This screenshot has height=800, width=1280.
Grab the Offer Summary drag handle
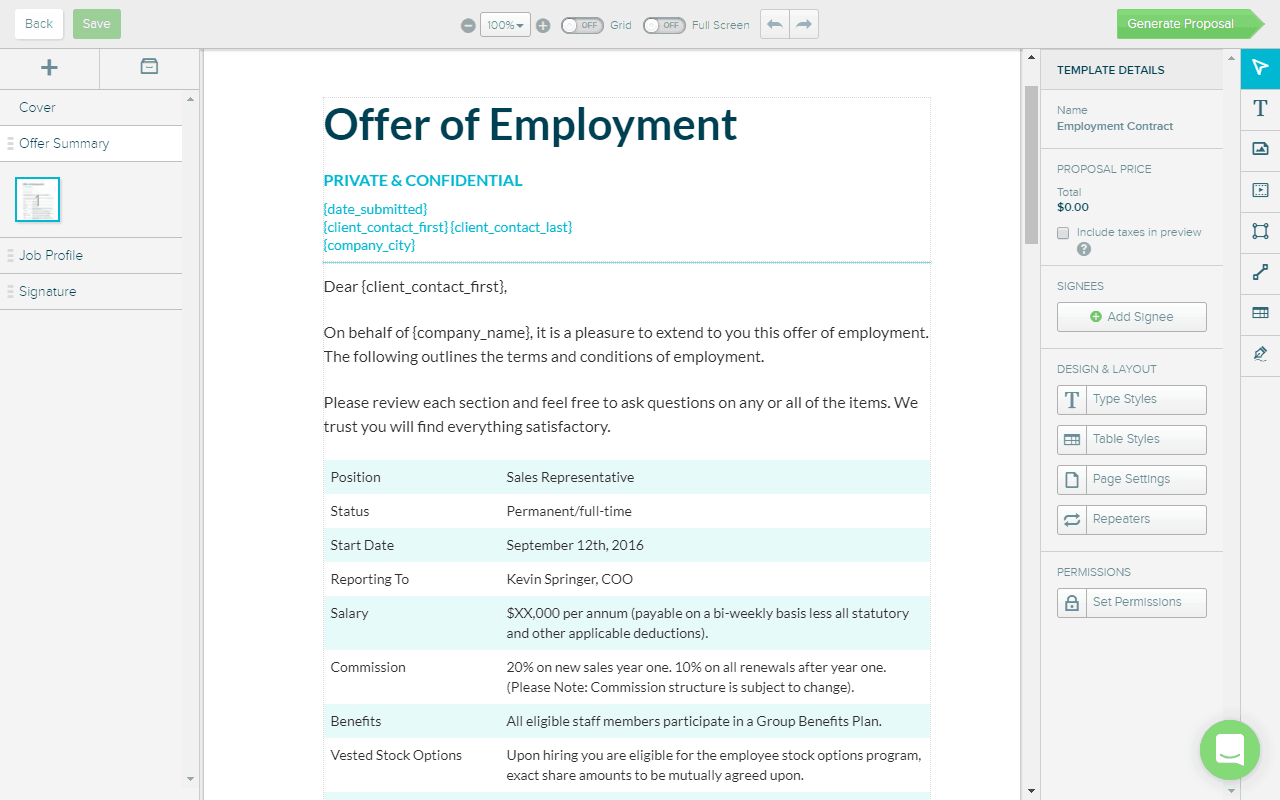10,144
